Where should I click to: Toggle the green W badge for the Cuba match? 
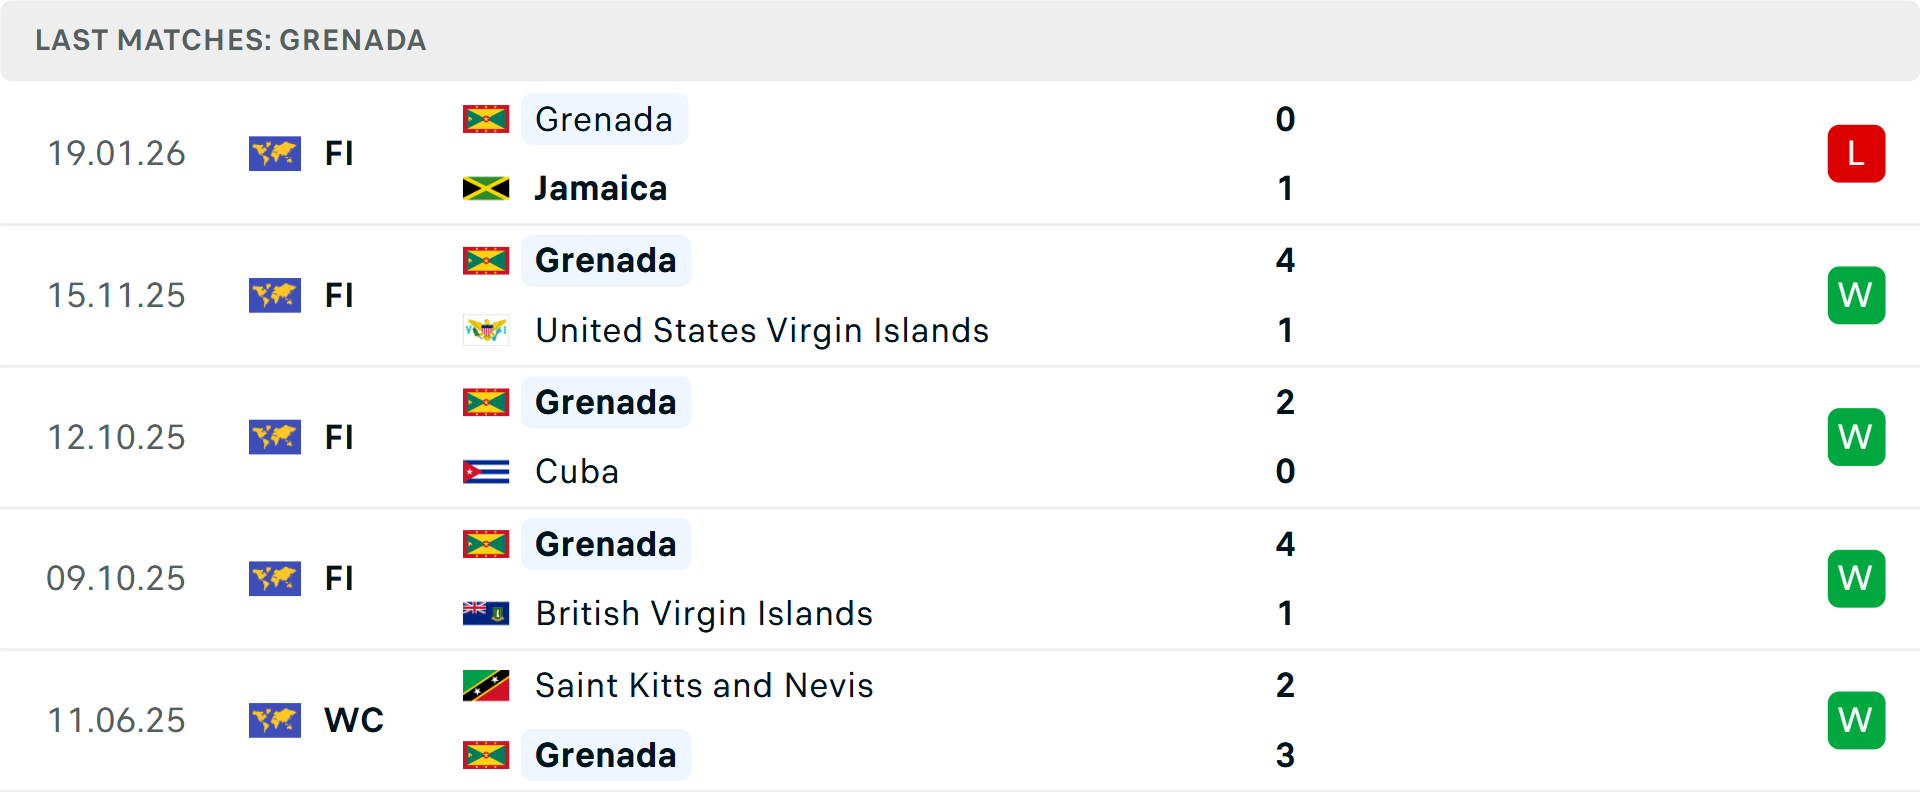tap(1856, 437)
